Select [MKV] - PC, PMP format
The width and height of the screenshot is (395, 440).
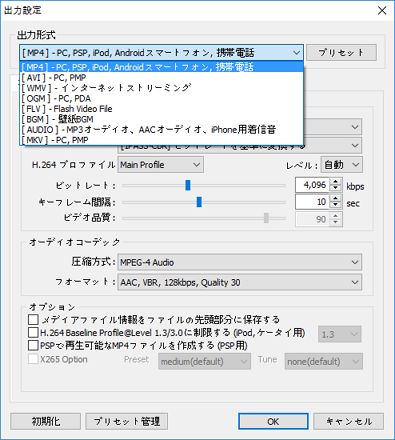tap(162, 140)
